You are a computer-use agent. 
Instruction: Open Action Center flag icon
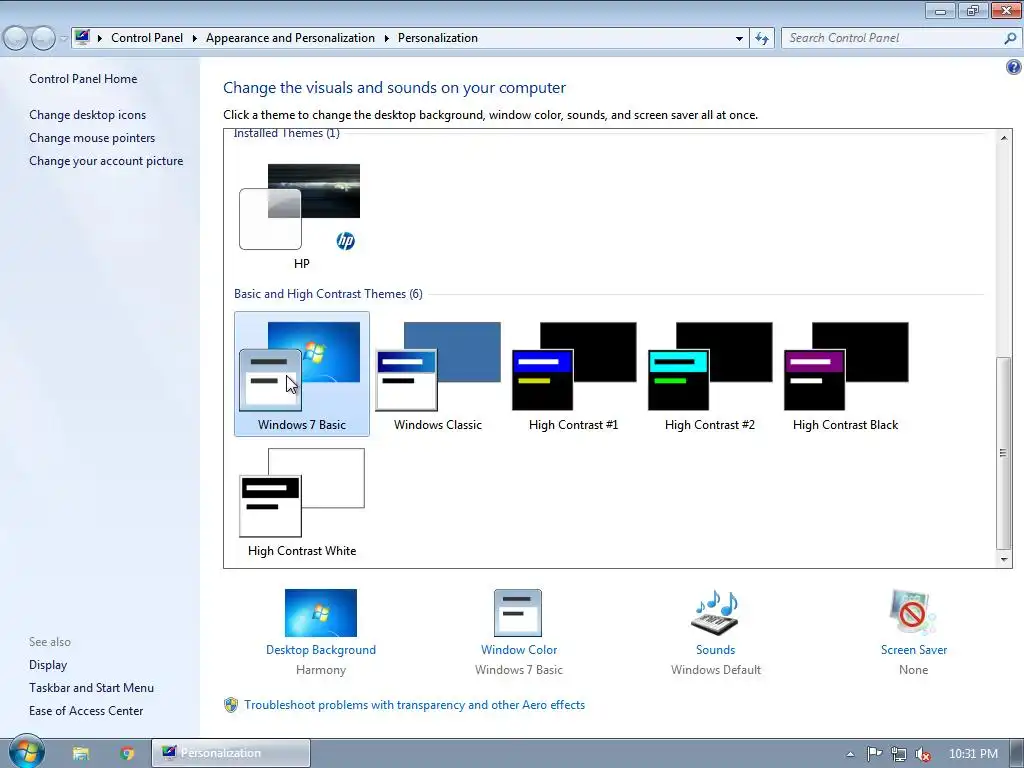874,754
